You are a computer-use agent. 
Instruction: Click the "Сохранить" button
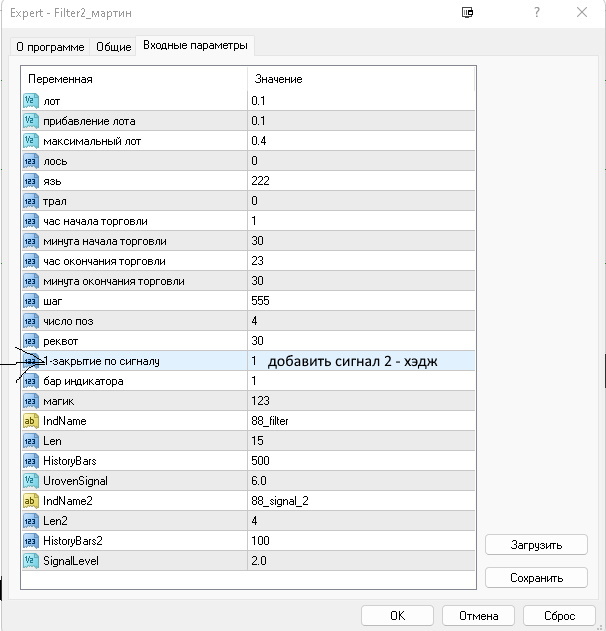point(536,578)
